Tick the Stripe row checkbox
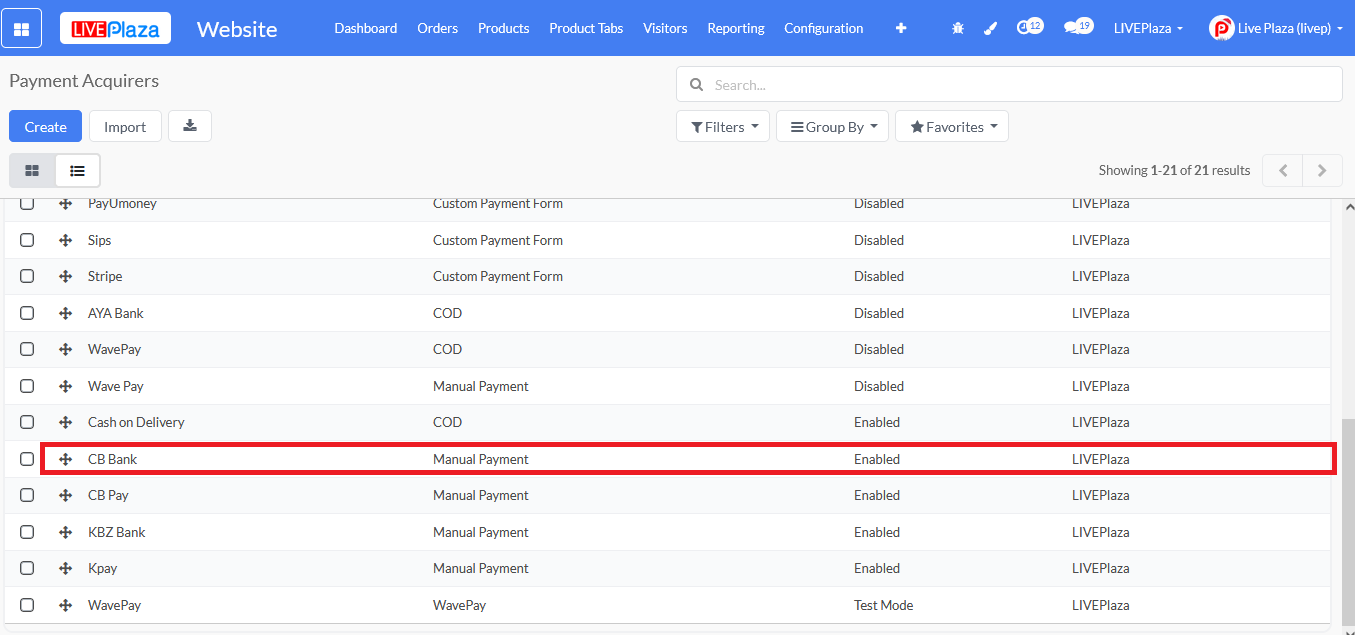The height and width of the screenshot is (635, 1355). pos(27,276)
